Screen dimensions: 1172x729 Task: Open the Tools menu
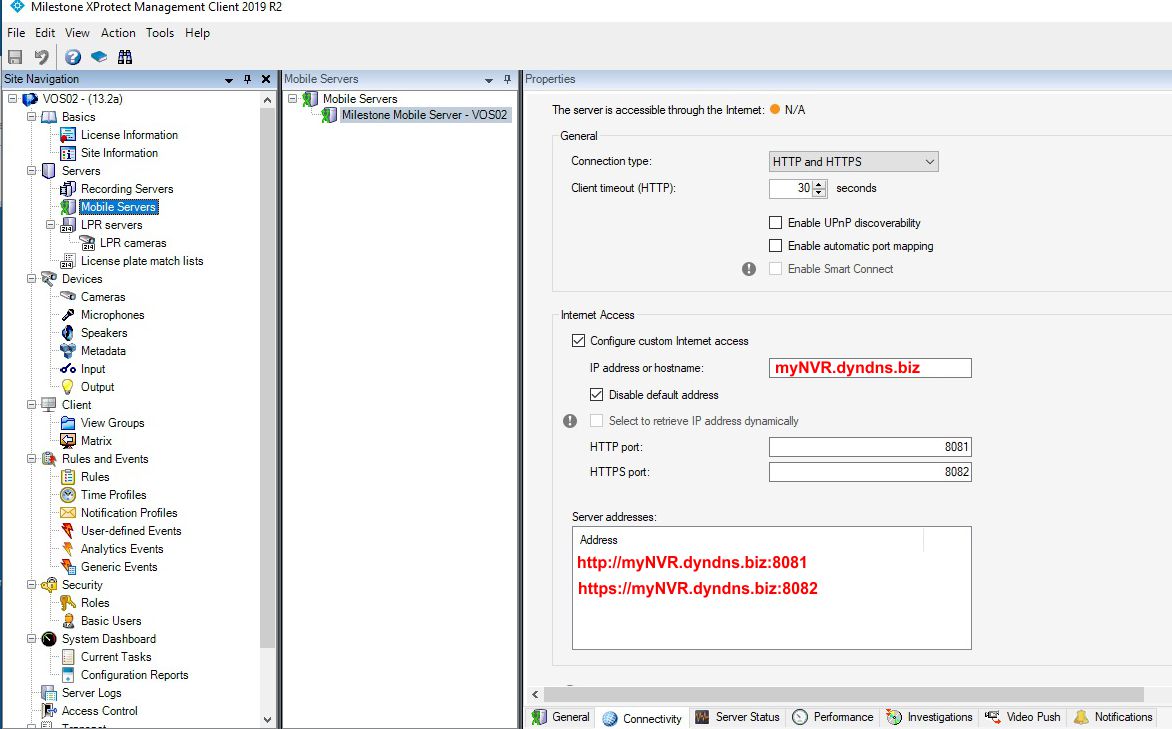coord(159,33)
